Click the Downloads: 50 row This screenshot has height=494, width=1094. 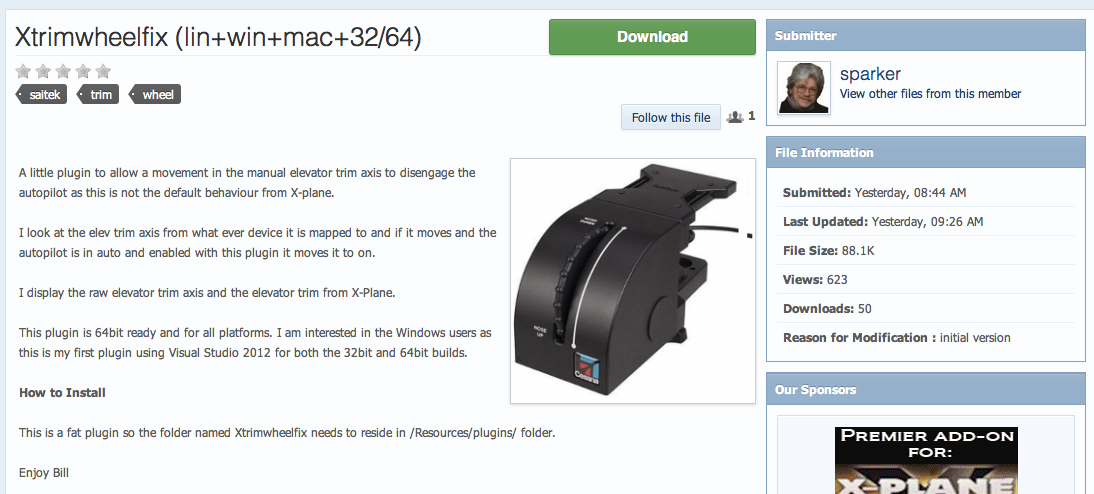pyautogui.click(x=926, y=308)
